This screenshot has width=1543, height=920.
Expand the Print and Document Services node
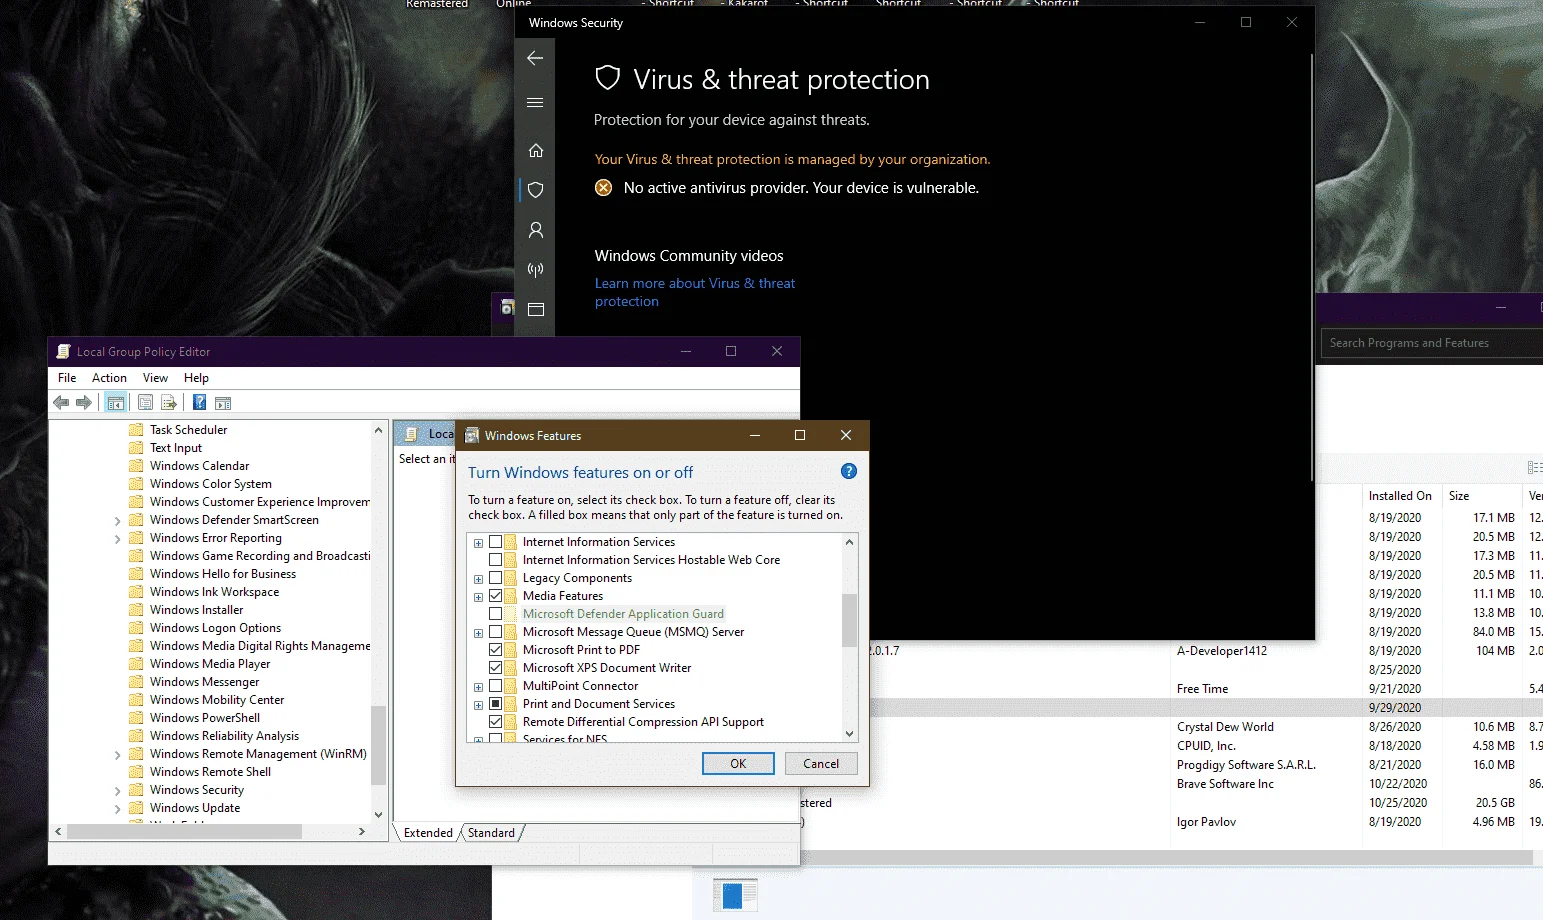[478, 705]
